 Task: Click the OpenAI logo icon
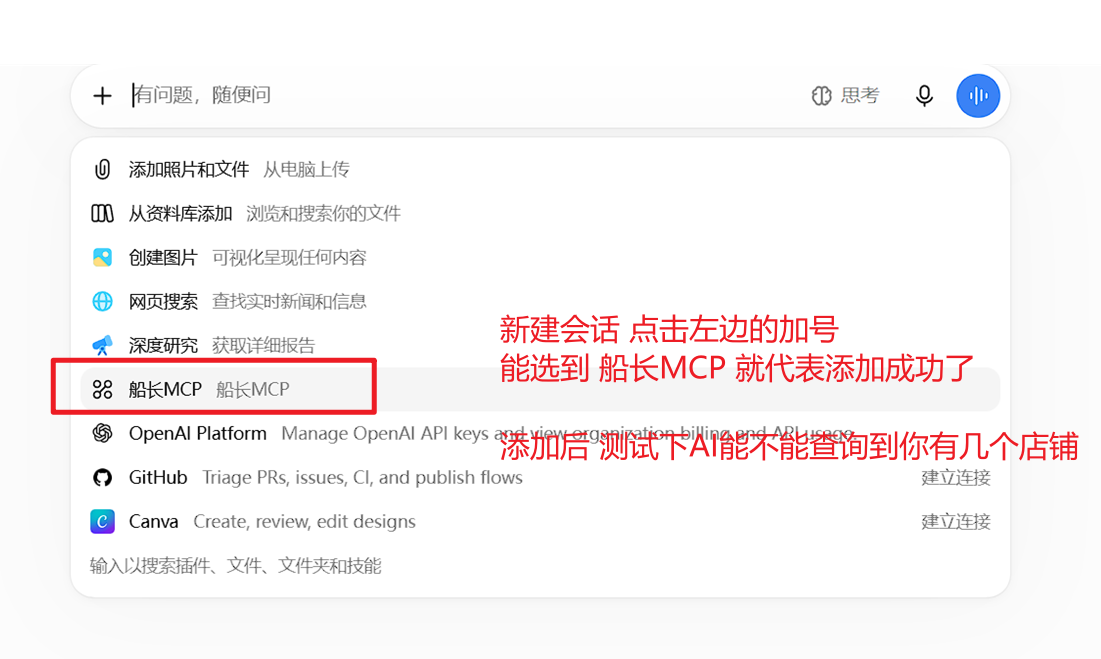[x=103, y=433]
